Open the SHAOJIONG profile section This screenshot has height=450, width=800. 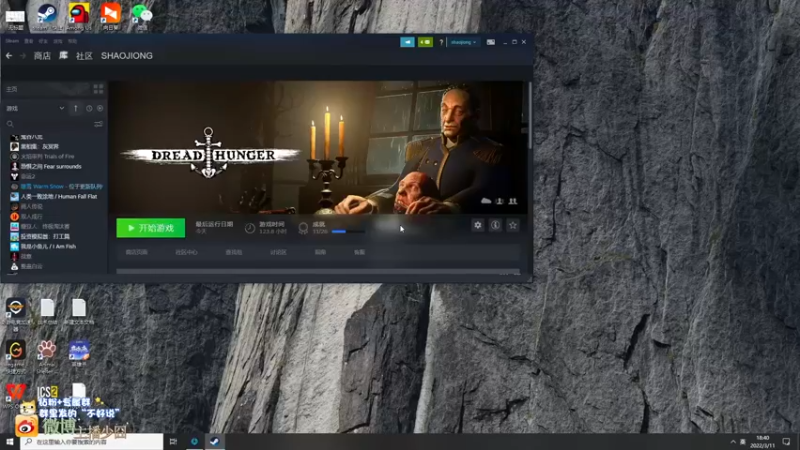coord(127,56)
